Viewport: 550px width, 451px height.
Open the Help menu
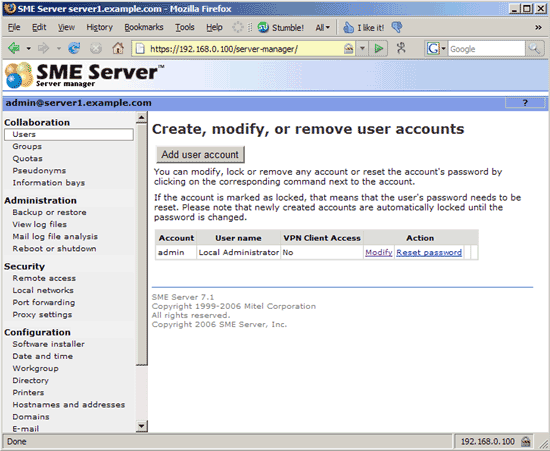214,27
